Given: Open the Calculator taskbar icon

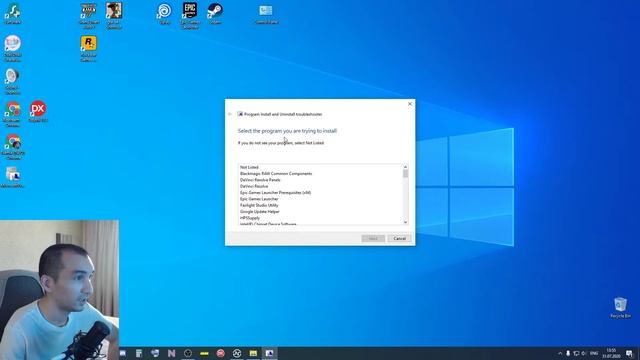Looking at the screenshot, I should (139, 353).
